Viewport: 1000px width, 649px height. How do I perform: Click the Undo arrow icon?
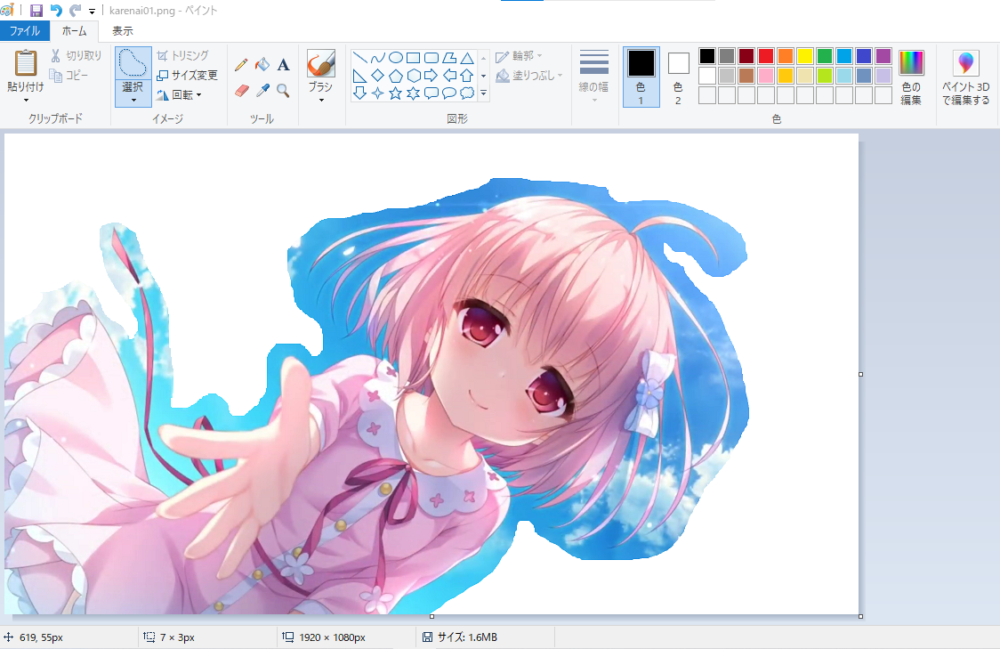click(x=56, y=10)
